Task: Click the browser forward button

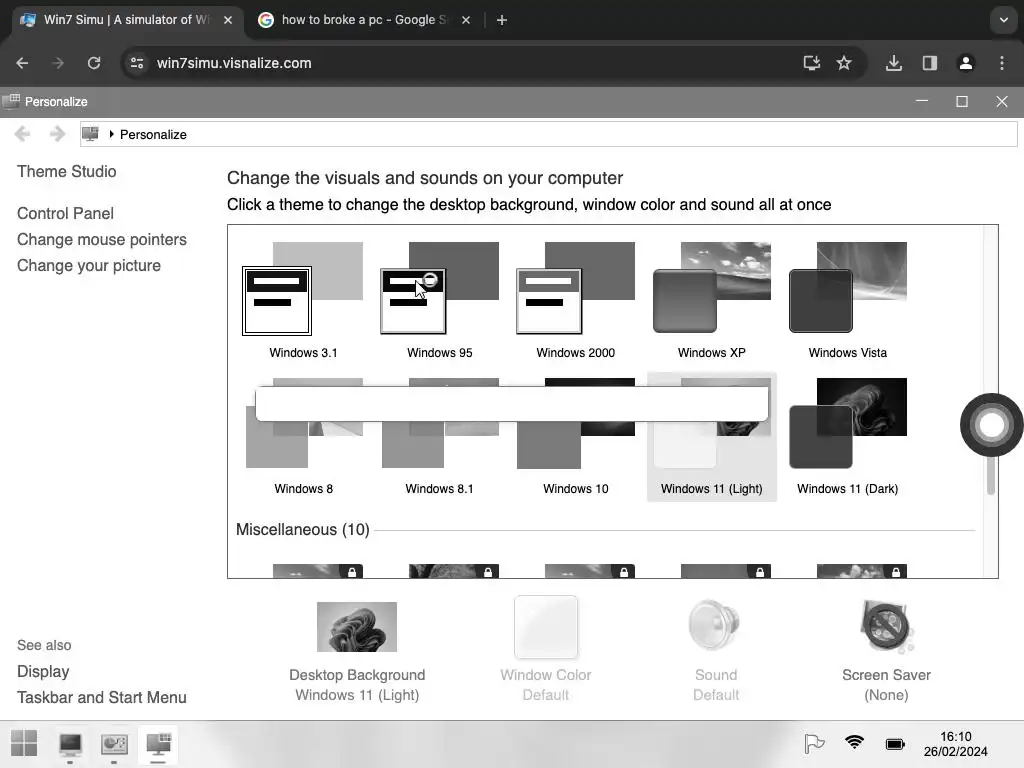Action: click(58, 63)
